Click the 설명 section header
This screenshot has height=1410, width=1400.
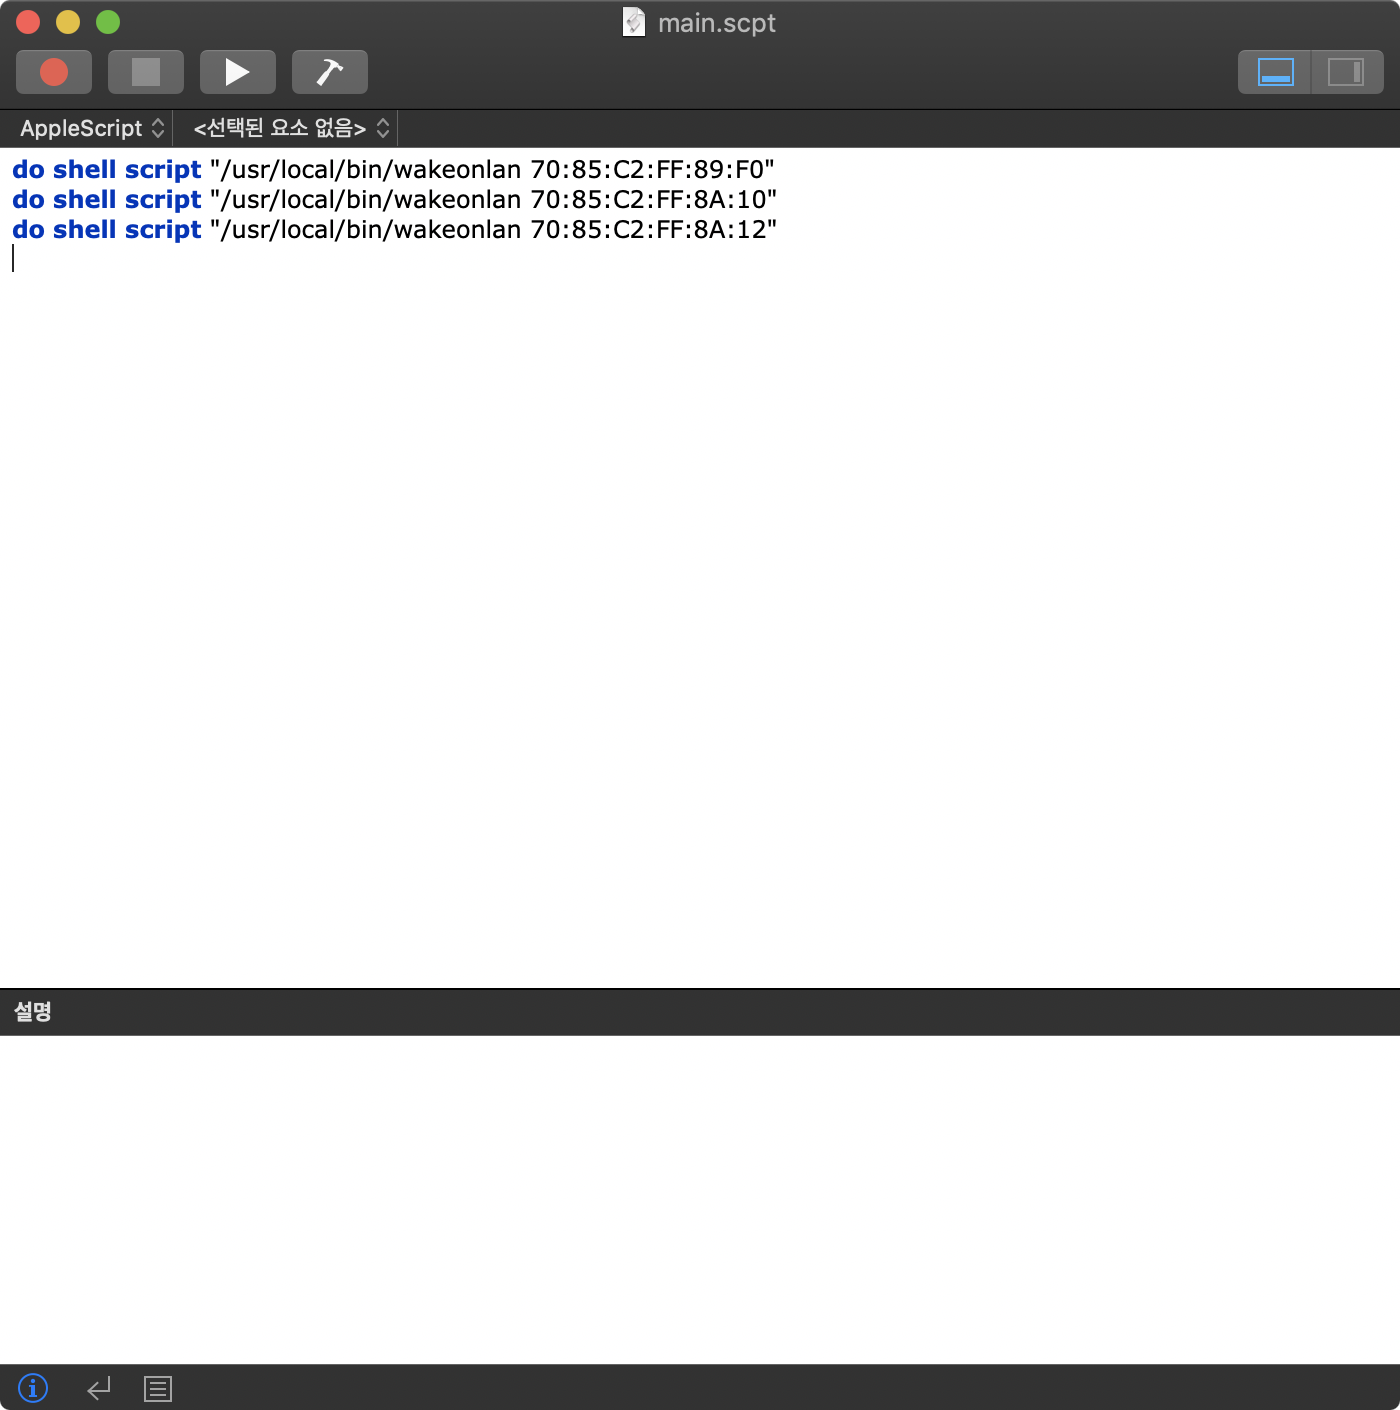point(33,1012)
